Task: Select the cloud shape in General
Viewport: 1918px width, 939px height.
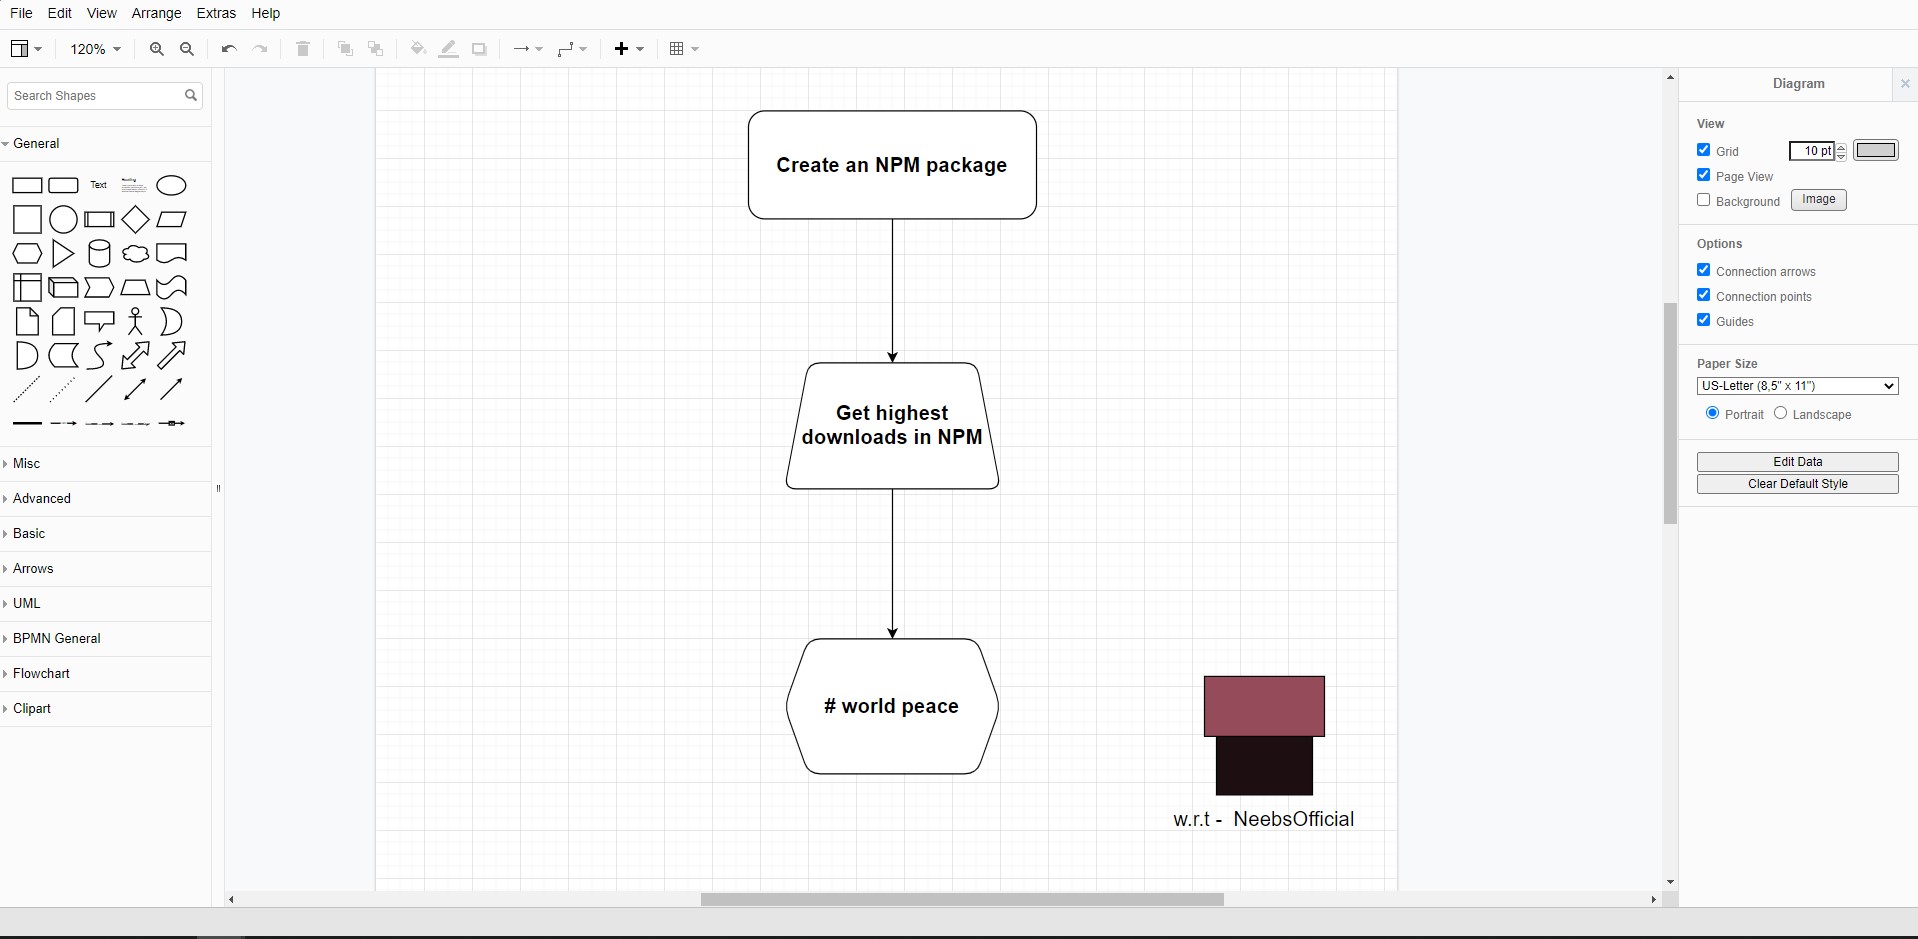Action: [x=135, y=254]
